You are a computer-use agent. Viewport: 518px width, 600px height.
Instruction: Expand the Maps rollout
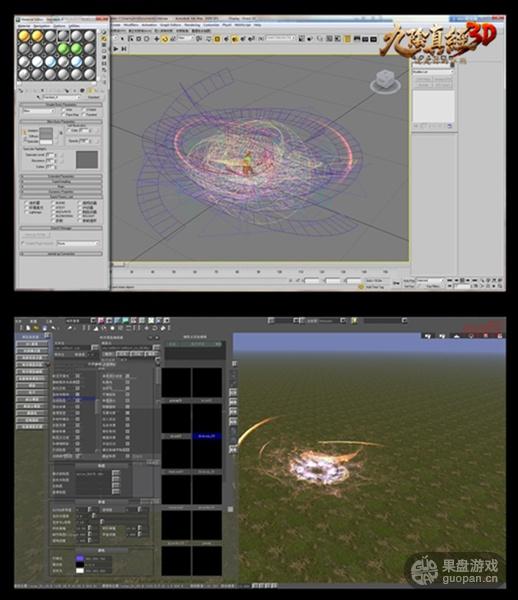pyautogui.click(x=61, y=186)
